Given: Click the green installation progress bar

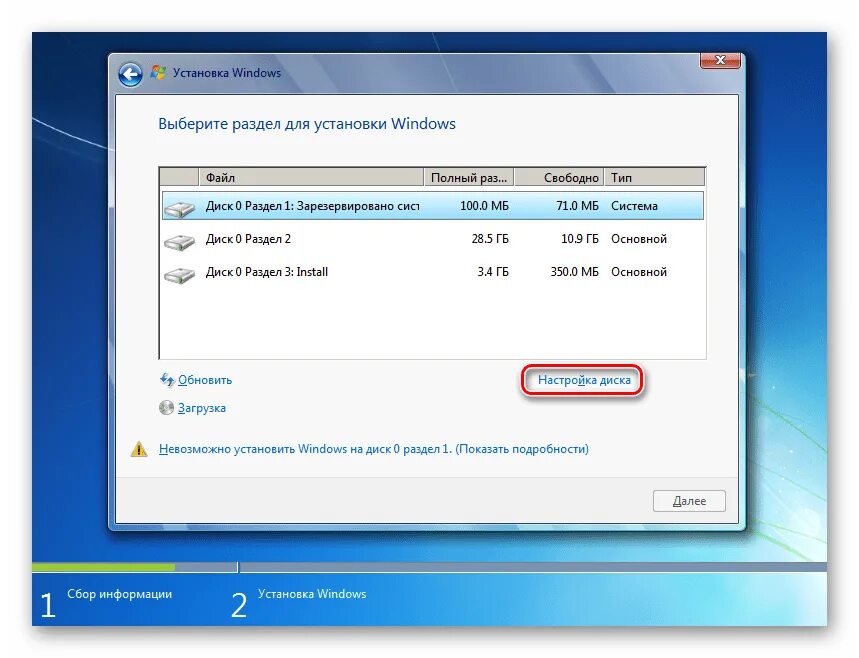Looking at the screenshot, I should pos(104,567).
